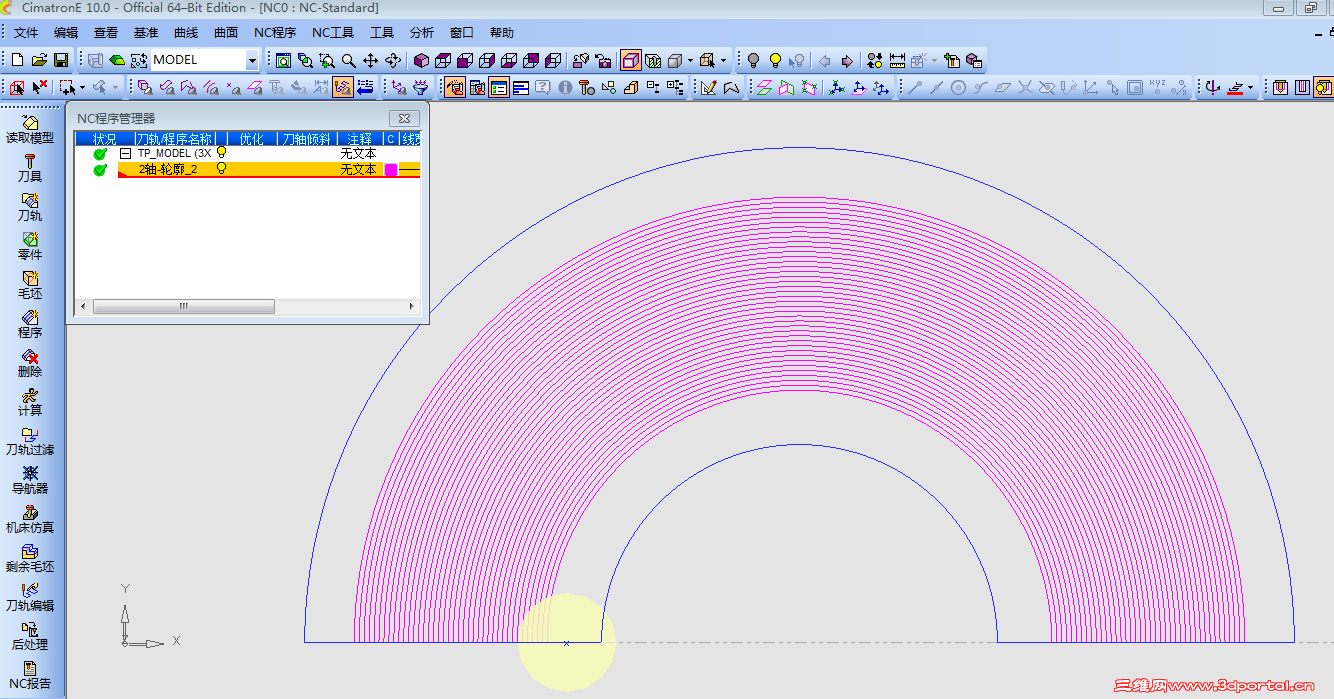Toggle the highlighted button at toolbar far right
1334x699 pixels.
1324,88
